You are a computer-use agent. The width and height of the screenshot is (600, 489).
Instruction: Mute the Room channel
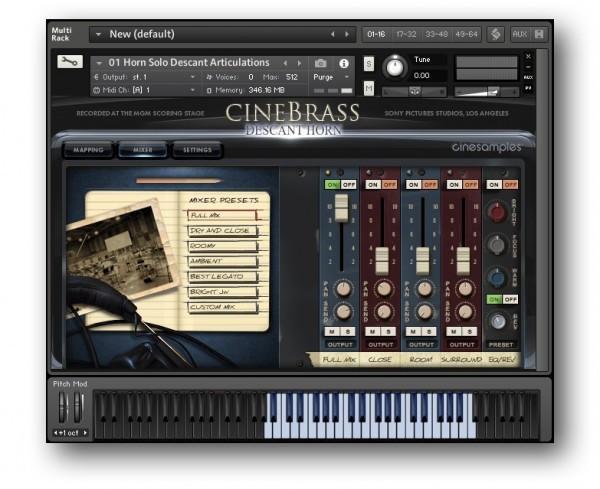[x=413, y=331]
